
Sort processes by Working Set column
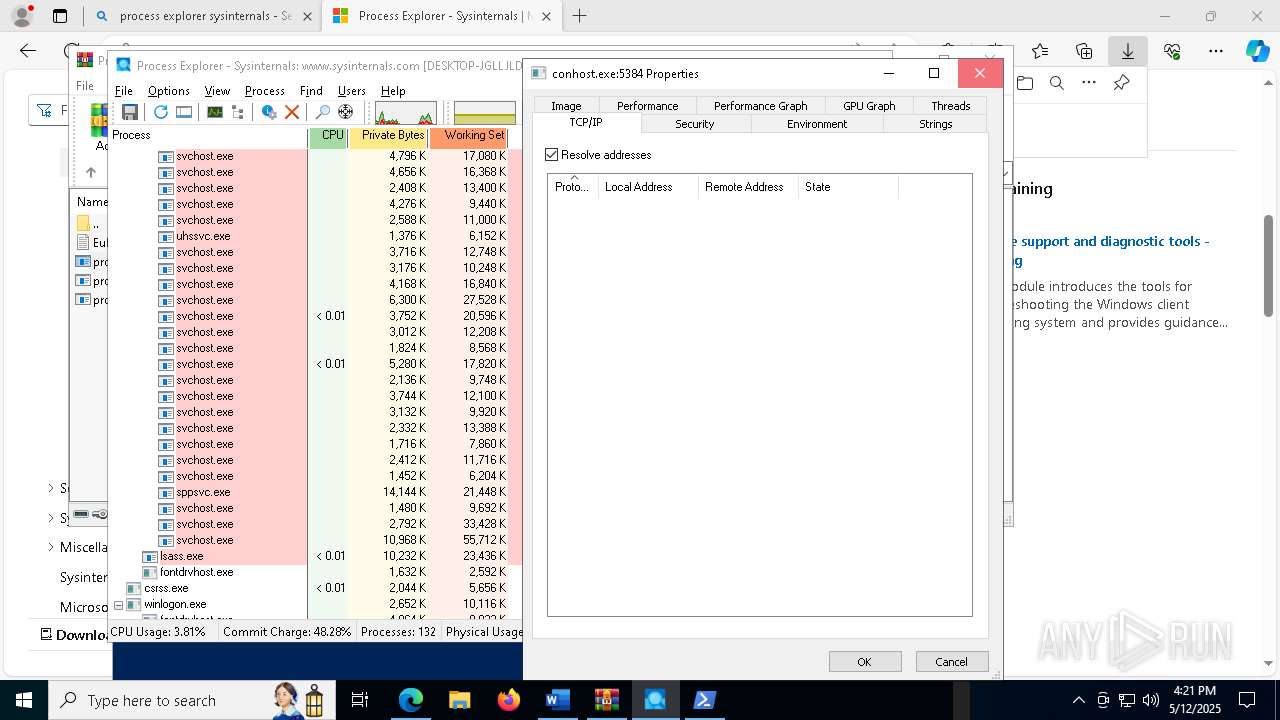(469, 137)
